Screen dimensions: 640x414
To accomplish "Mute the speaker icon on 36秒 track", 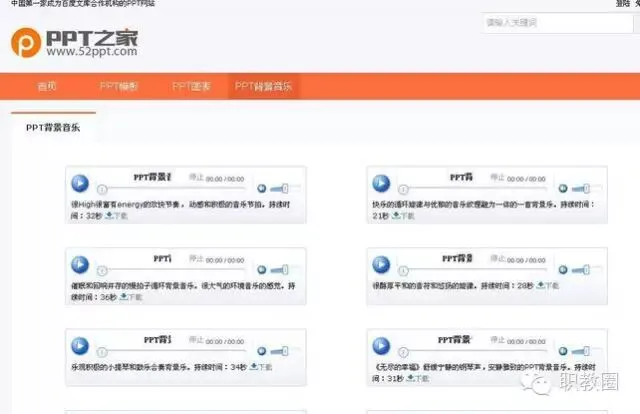I will coord(262,269).
